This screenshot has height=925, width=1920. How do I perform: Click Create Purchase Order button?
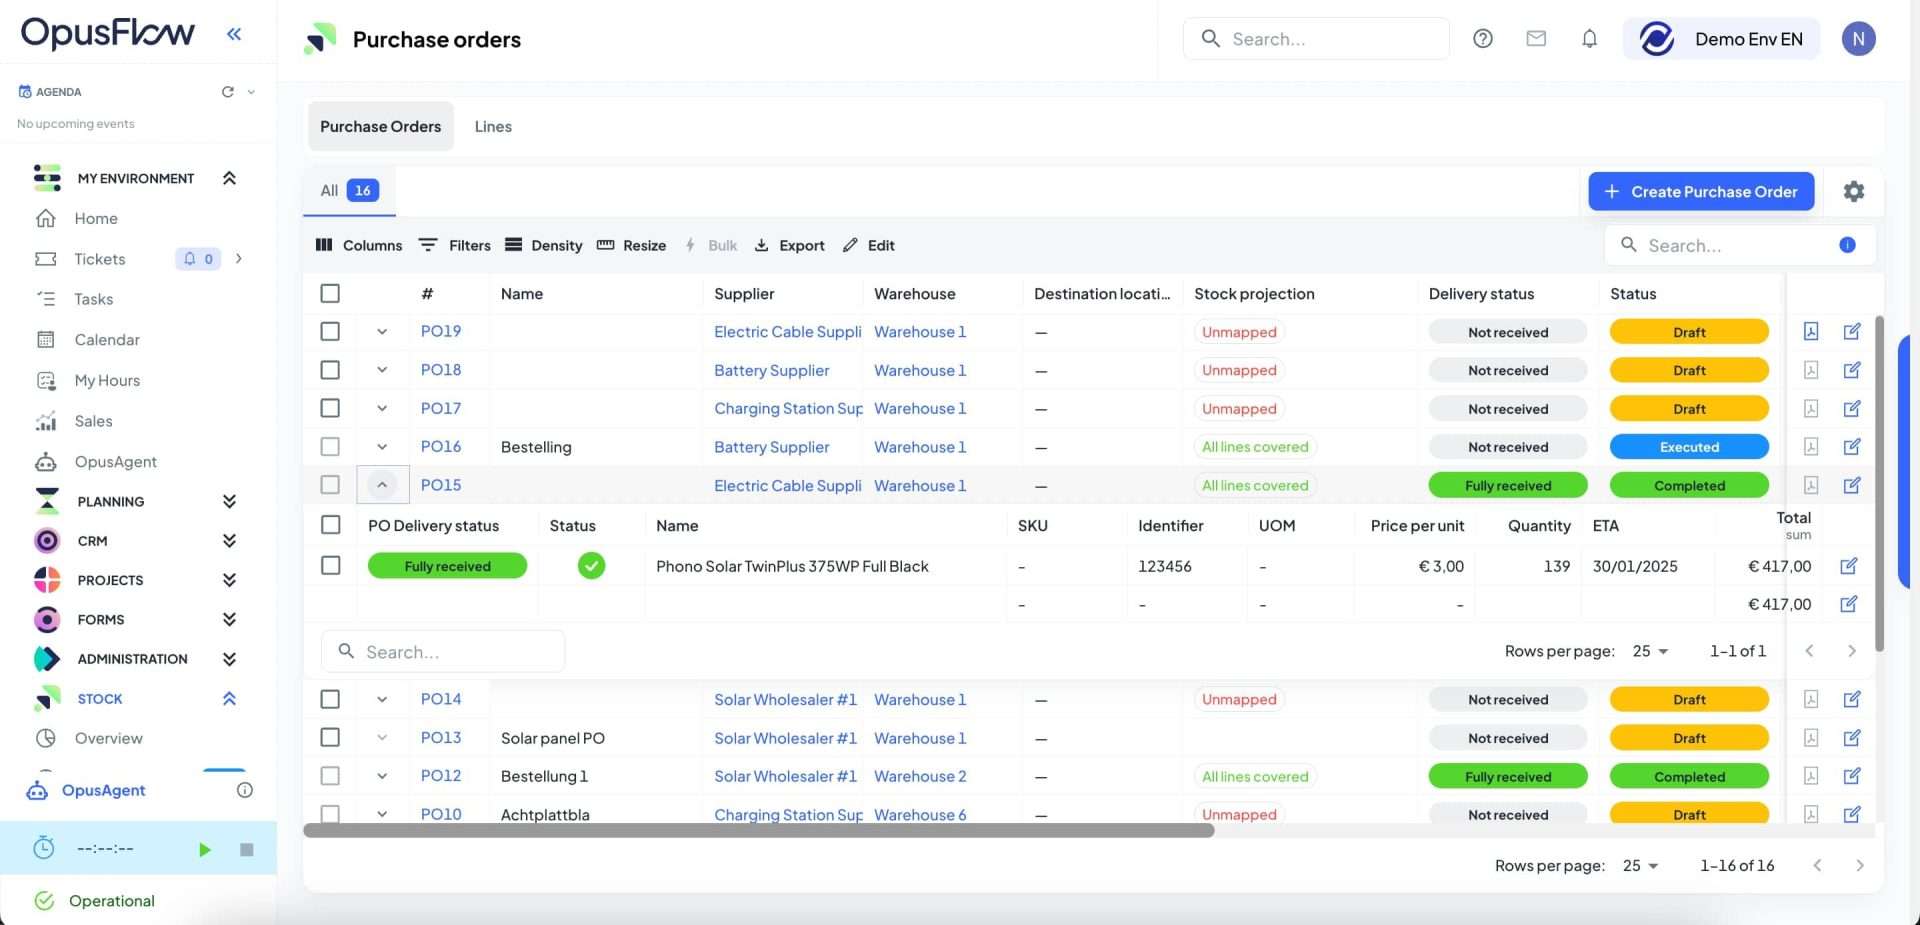[1701, 191]
